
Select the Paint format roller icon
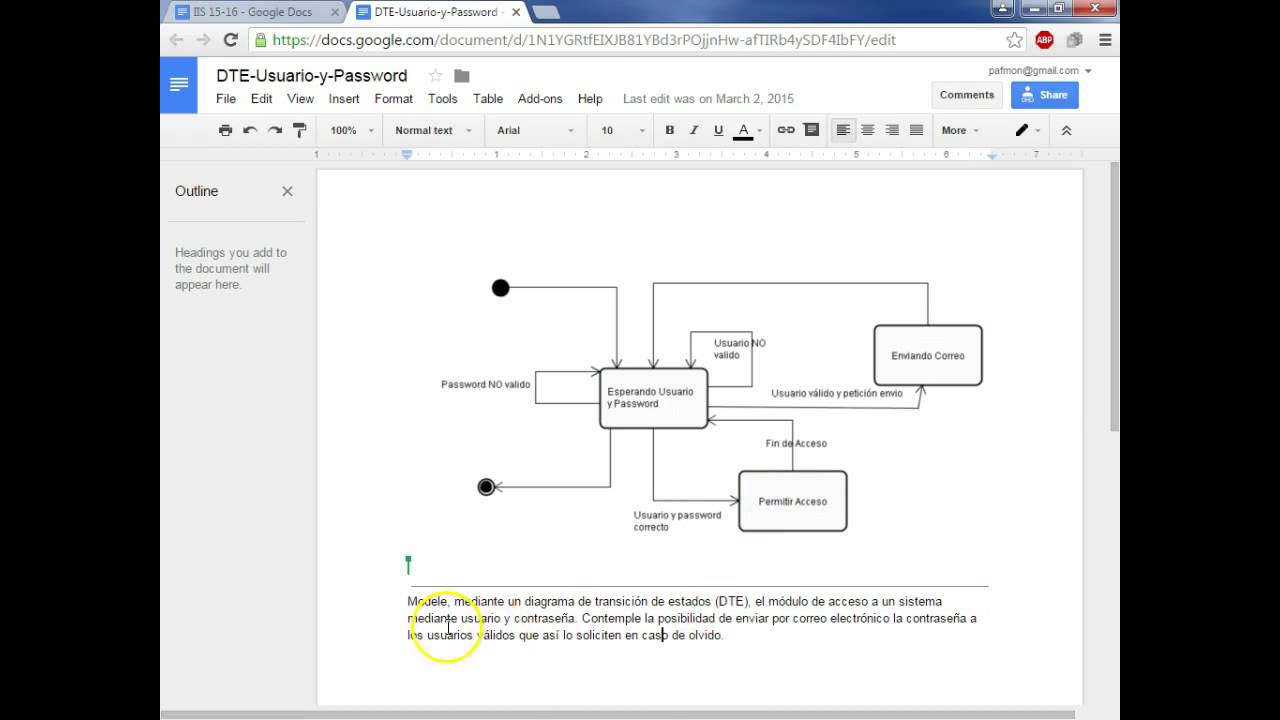click(x=299, y=130)
